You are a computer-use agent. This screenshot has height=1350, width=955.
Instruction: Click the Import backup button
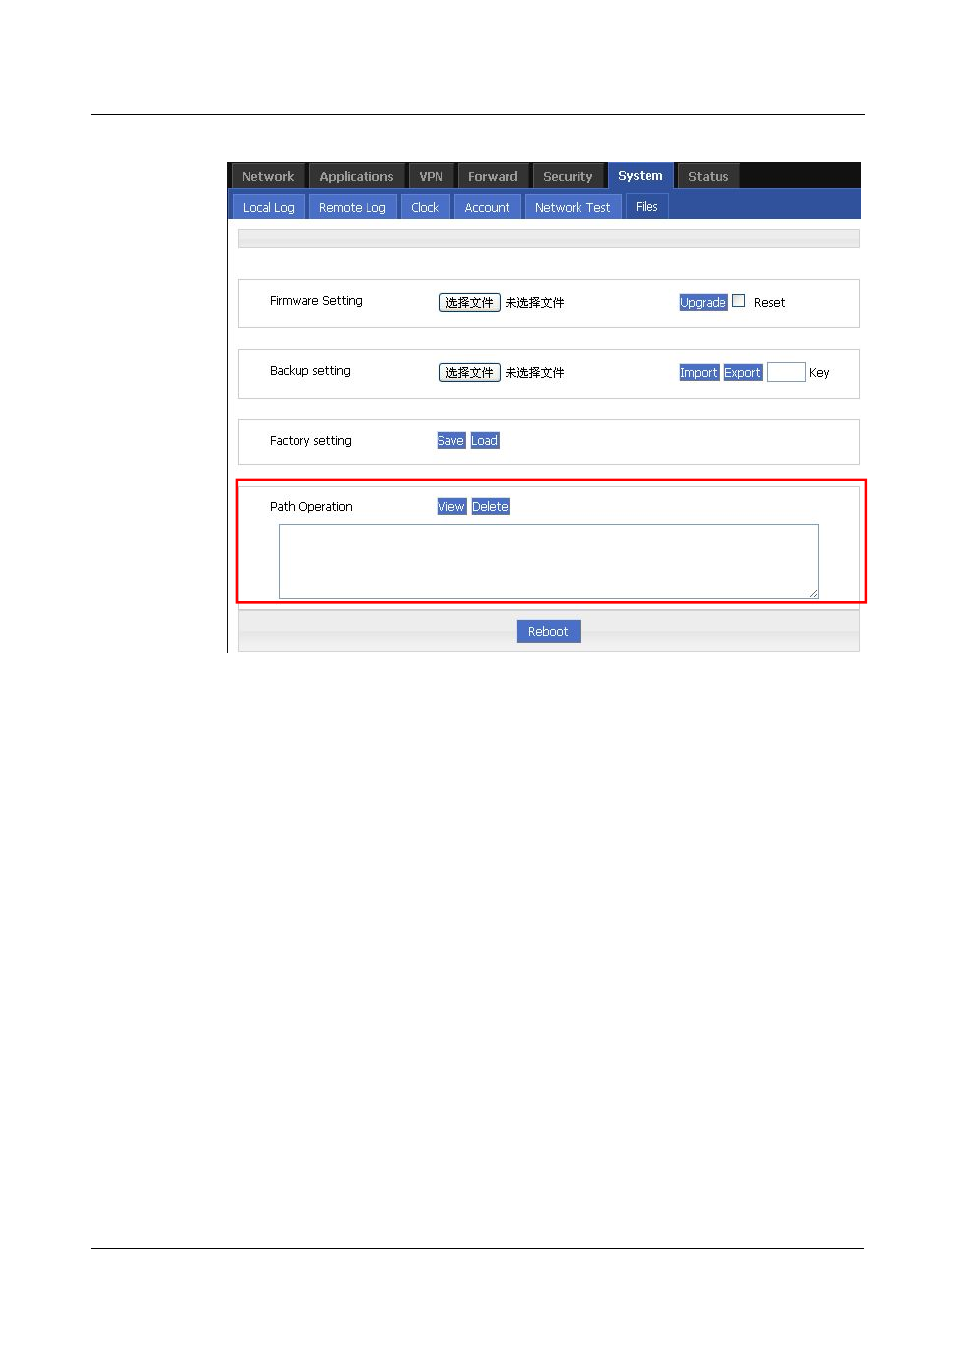pyautogui.click(x=699, y=372)
